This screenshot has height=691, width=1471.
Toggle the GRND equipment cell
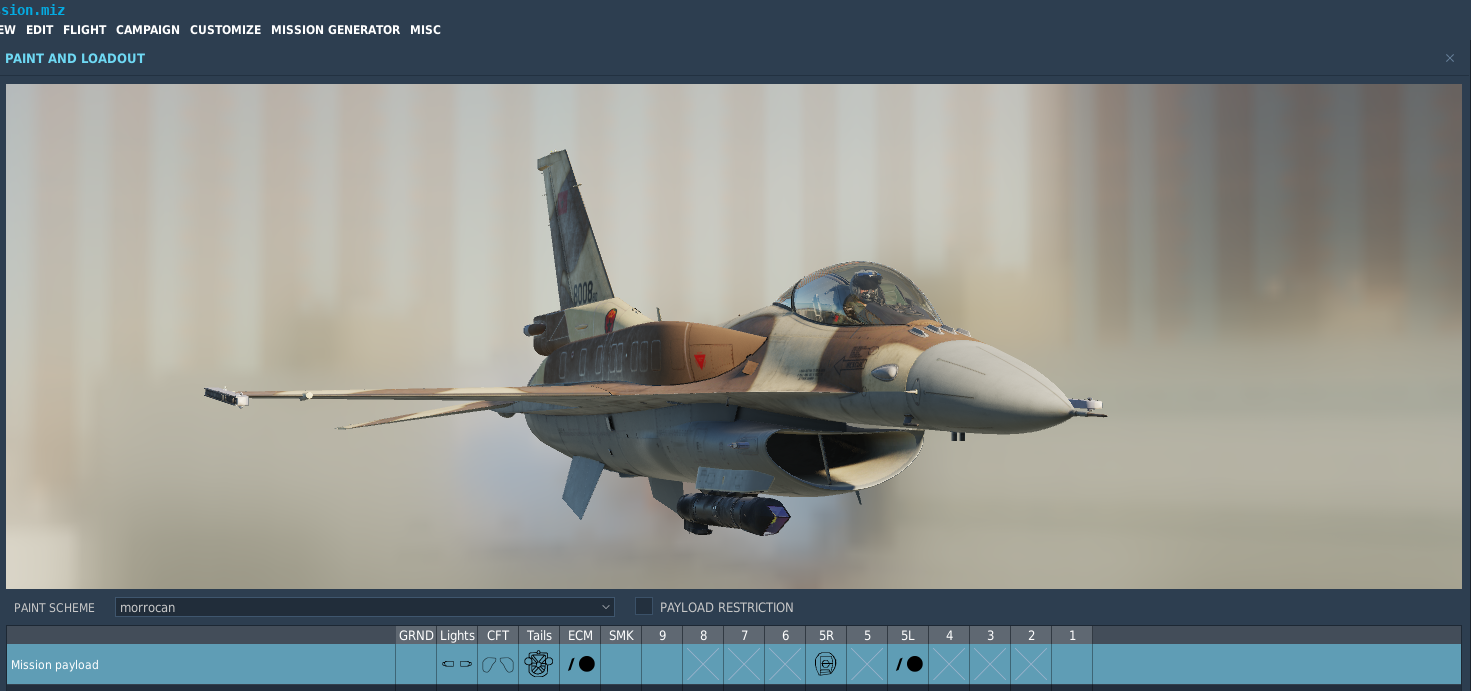coord(415,663)
